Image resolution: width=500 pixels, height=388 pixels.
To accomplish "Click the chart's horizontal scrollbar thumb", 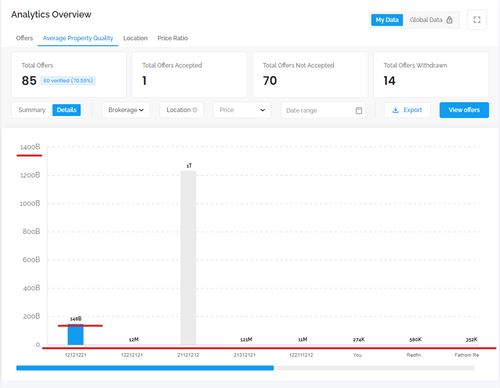I will [x=145, y=368].
